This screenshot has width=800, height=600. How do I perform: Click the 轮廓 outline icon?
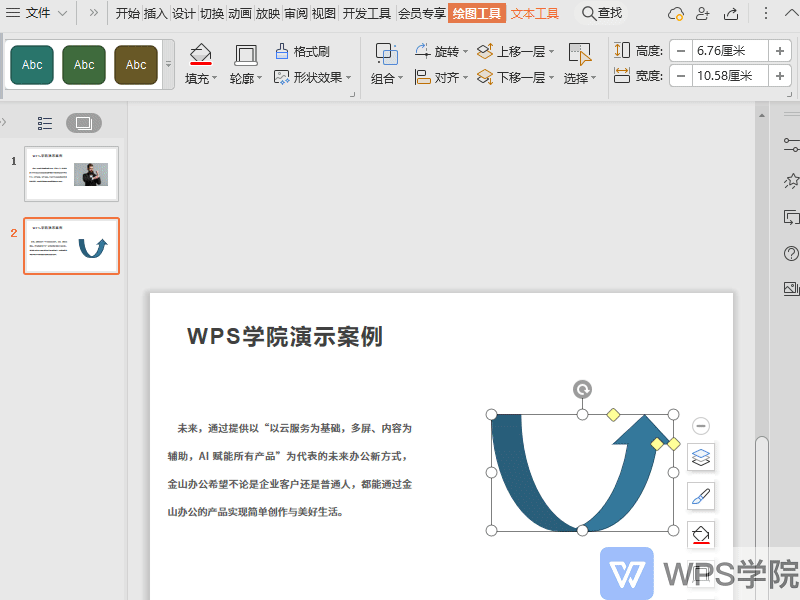[246, 55]
